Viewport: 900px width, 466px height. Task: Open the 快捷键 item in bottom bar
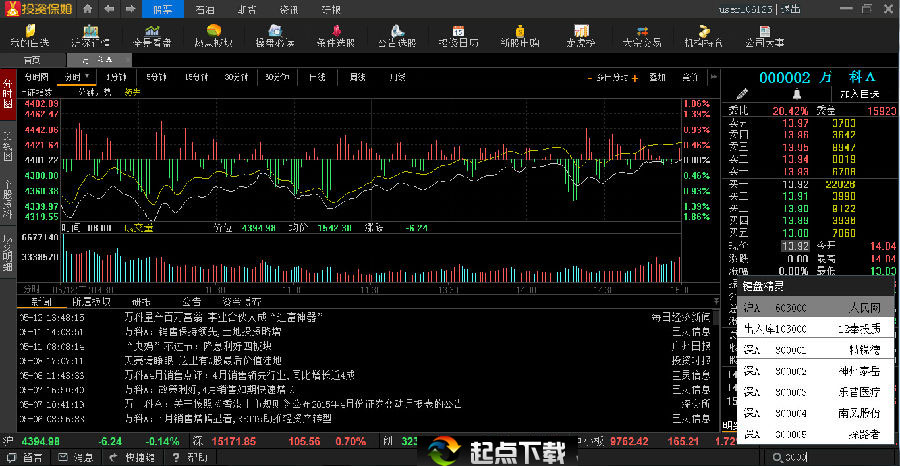133,458
